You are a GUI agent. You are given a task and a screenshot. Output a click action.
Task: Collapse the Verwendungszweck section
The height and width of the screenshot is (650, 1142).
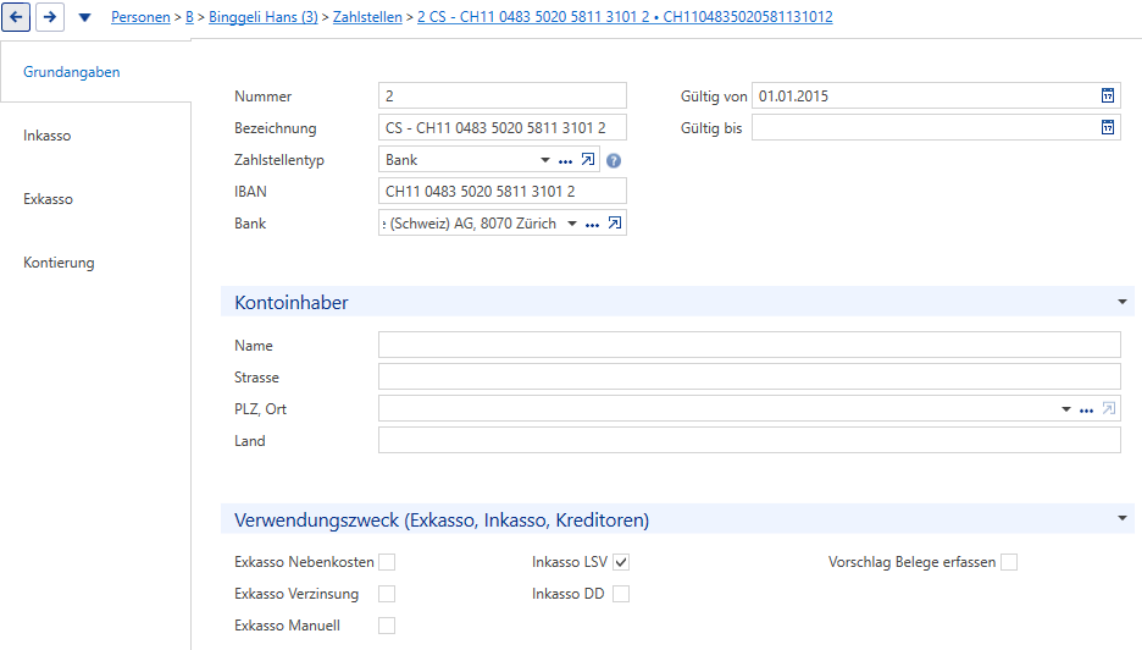coord(1122,518)
